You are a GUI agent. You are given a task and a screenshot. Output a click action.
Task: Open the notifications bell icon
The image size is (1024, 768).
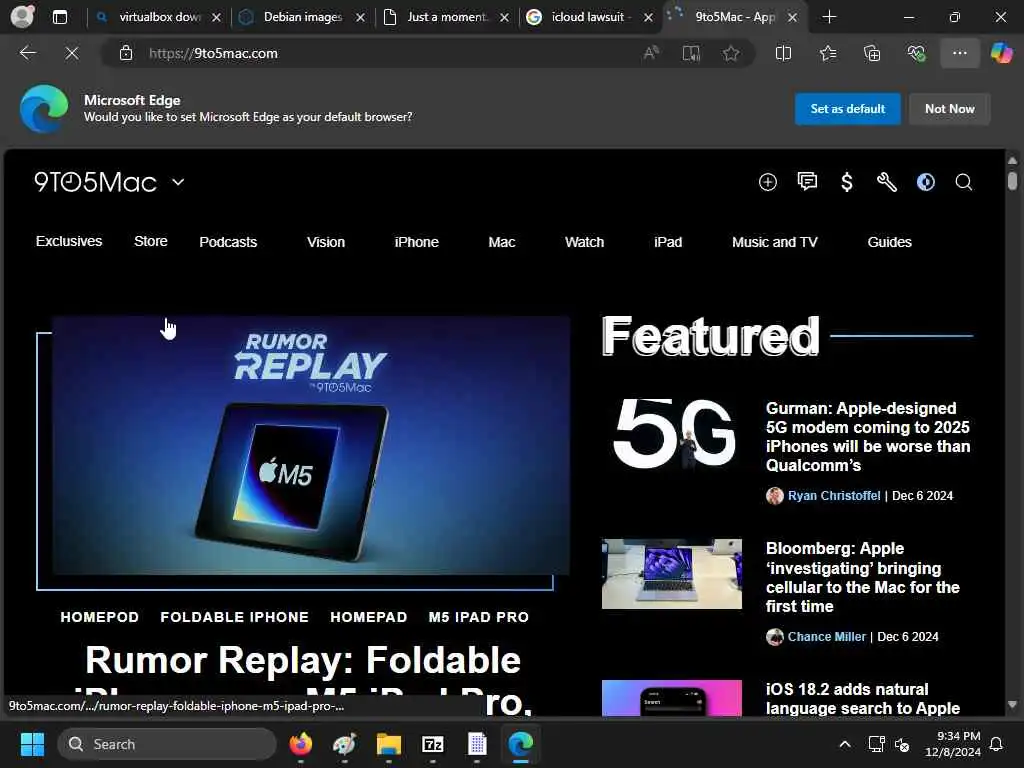tap(997, 744)
